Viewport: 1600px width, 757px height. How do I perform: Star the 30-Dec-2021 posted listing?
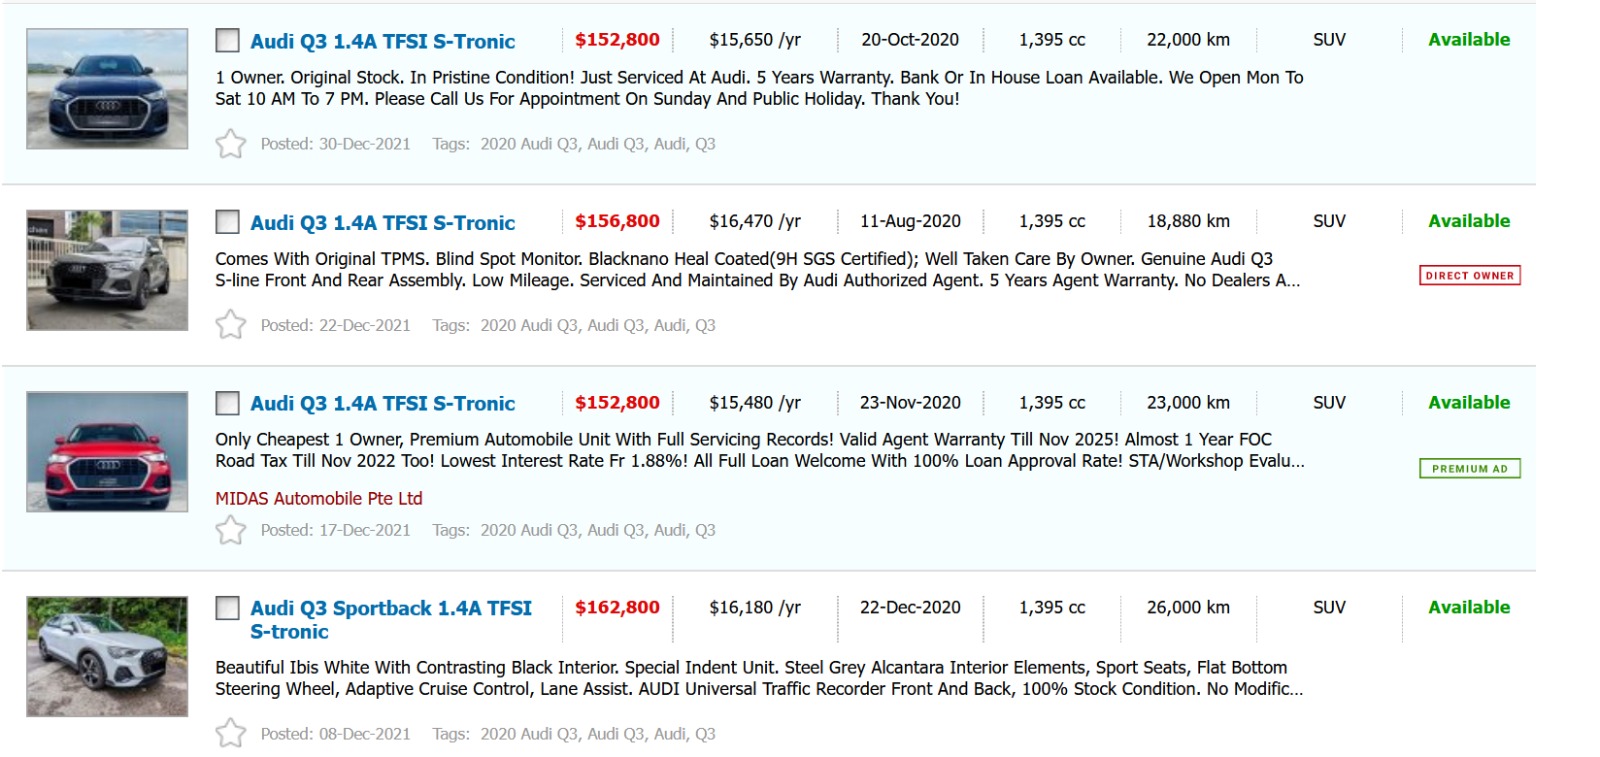(230, 144)
